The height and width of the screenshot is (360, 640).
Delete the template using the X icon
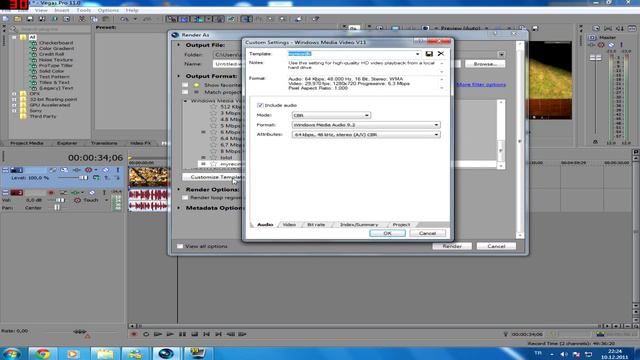click(441, 53)
